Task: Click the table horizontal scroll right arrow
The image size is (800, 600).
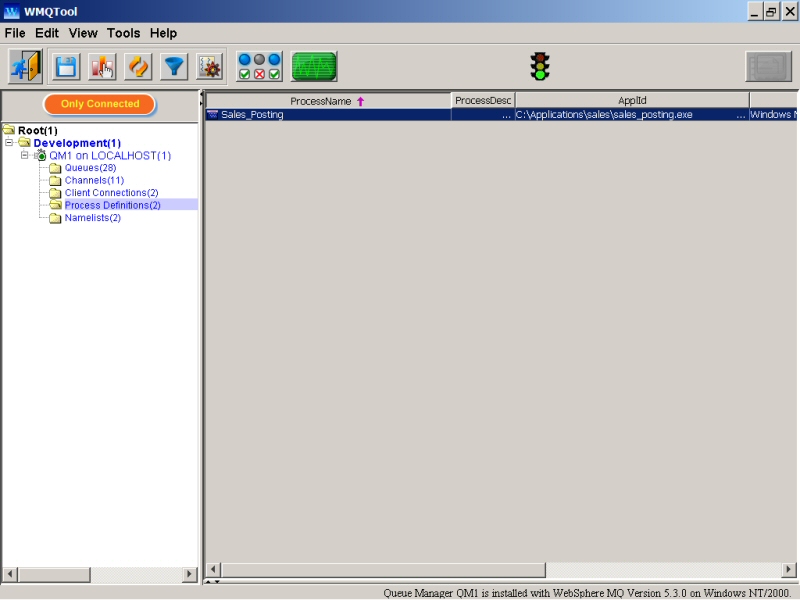Action: [788, 569]
